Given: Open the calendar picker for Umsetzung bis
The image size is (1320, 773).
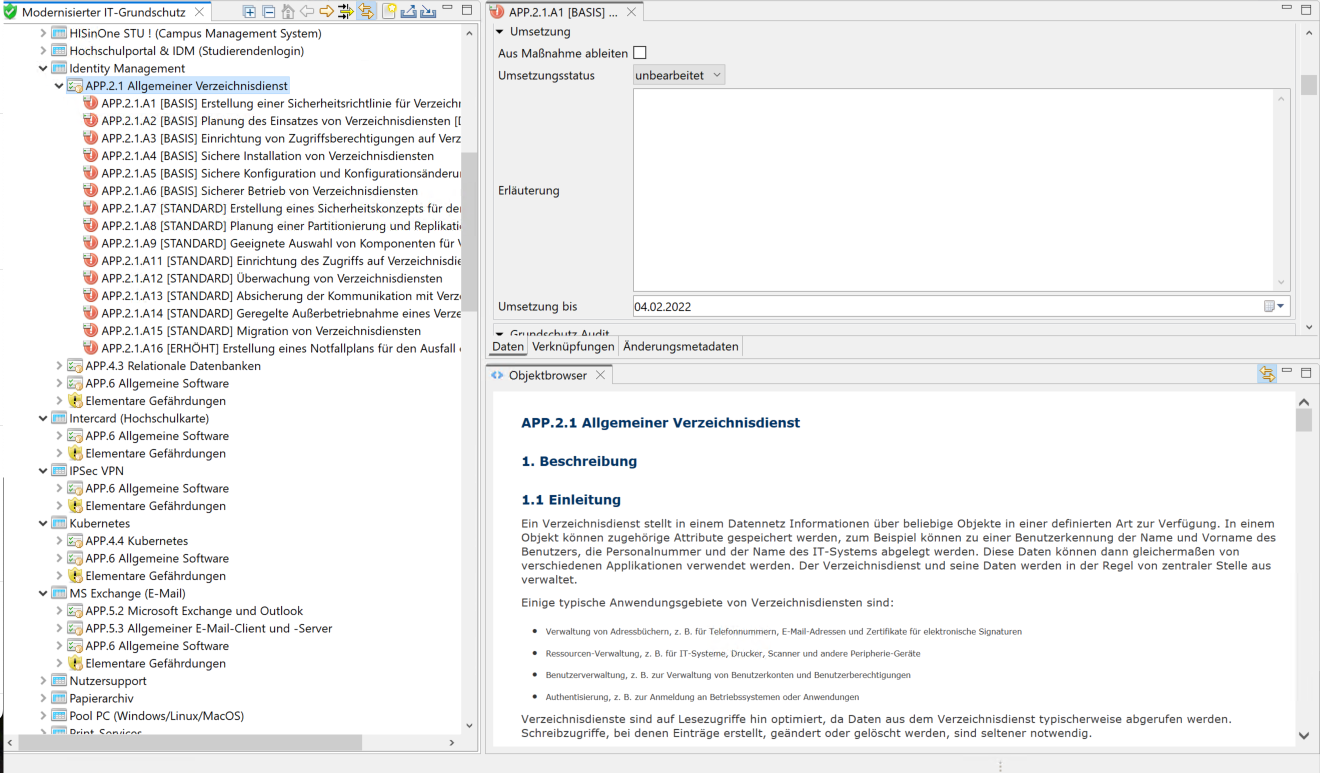Looking at the screenshot, I should click(1269, 306).
